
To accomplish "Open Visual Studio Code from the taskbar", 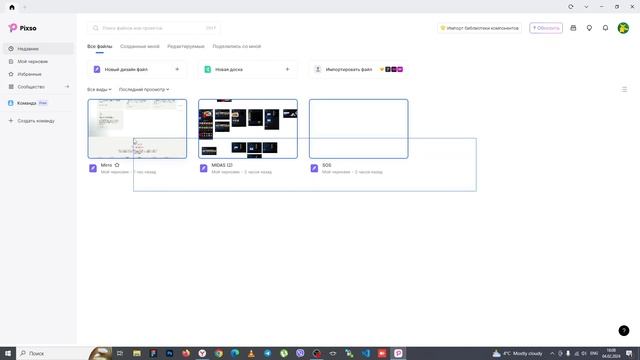I will pos(366,353).
